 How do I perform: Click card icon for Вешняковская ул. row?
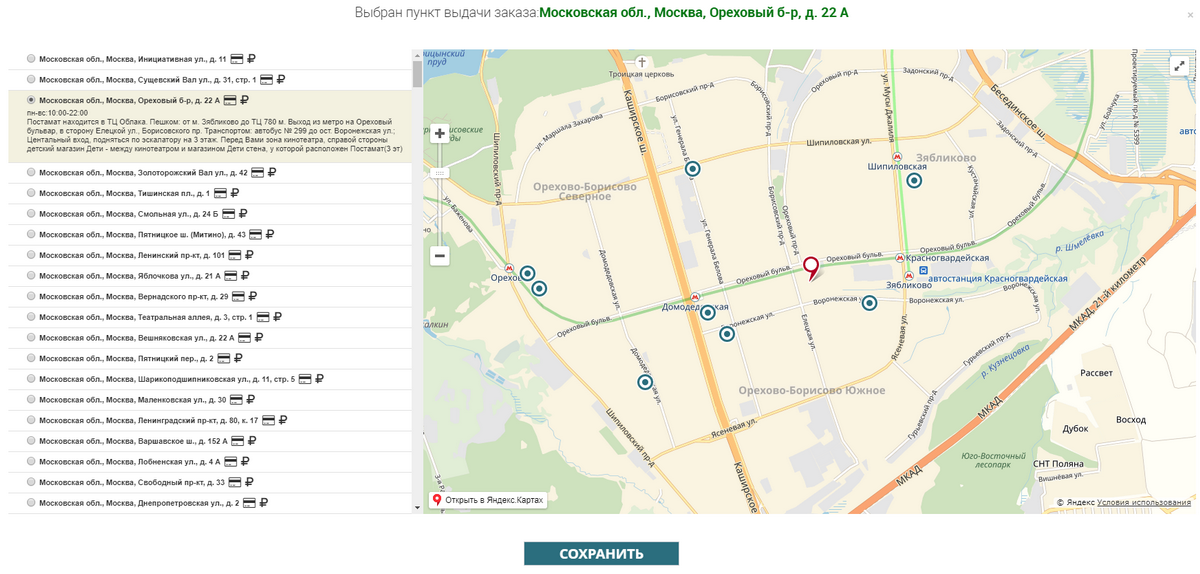click(243, 338)
